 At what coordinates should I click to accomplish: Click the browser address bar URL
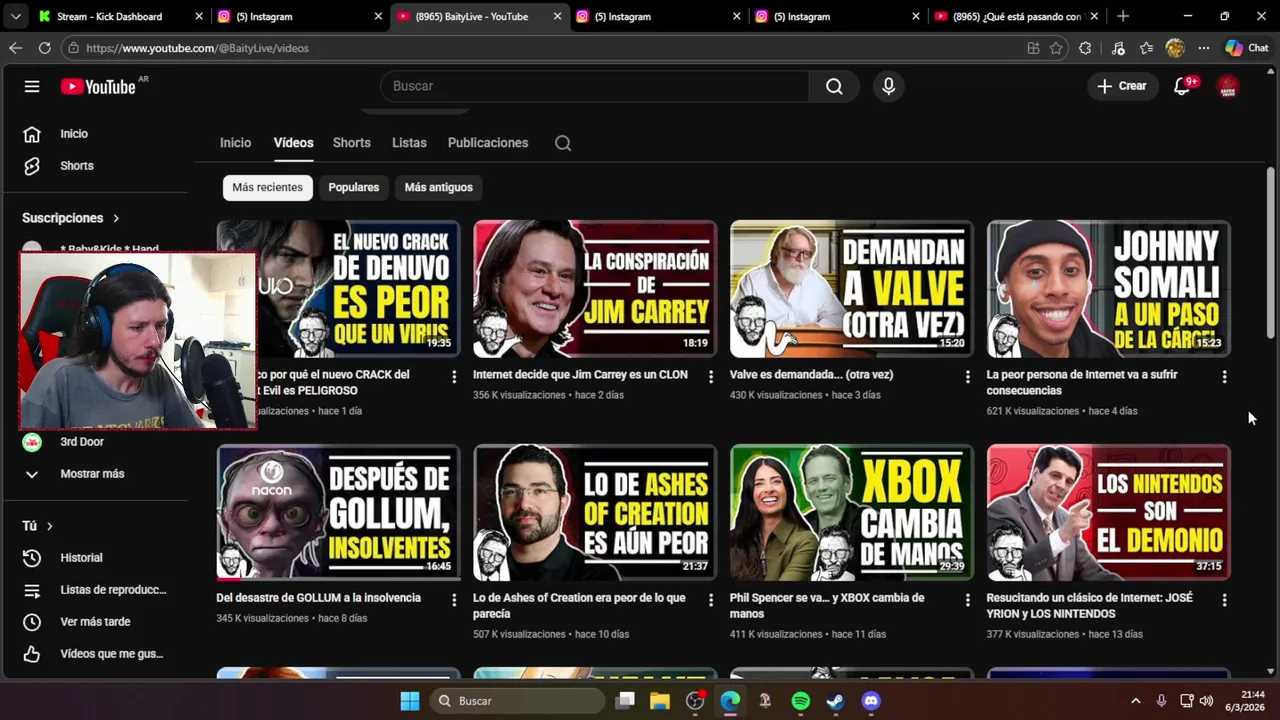click(197, 48)
